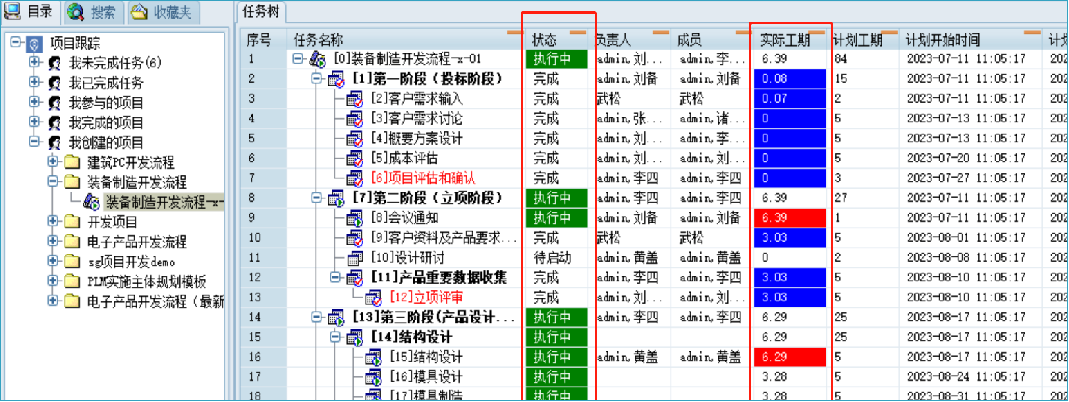Collapse the 我创建的项目 node
Viewport: 1069px width, 402px height.
click(34, 142)
